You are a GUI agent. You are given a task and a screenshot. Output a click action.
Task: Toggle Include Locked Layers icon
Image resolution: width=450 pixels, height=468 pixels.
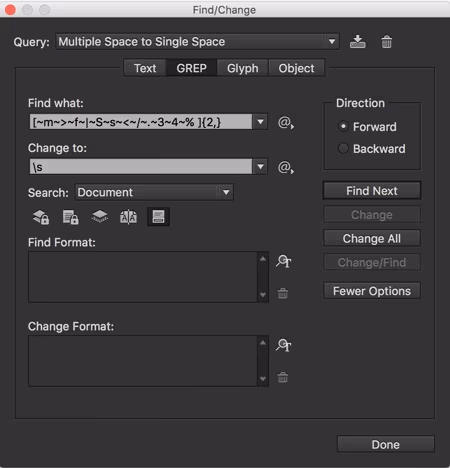pyautogui.click(x=41, y=217)
